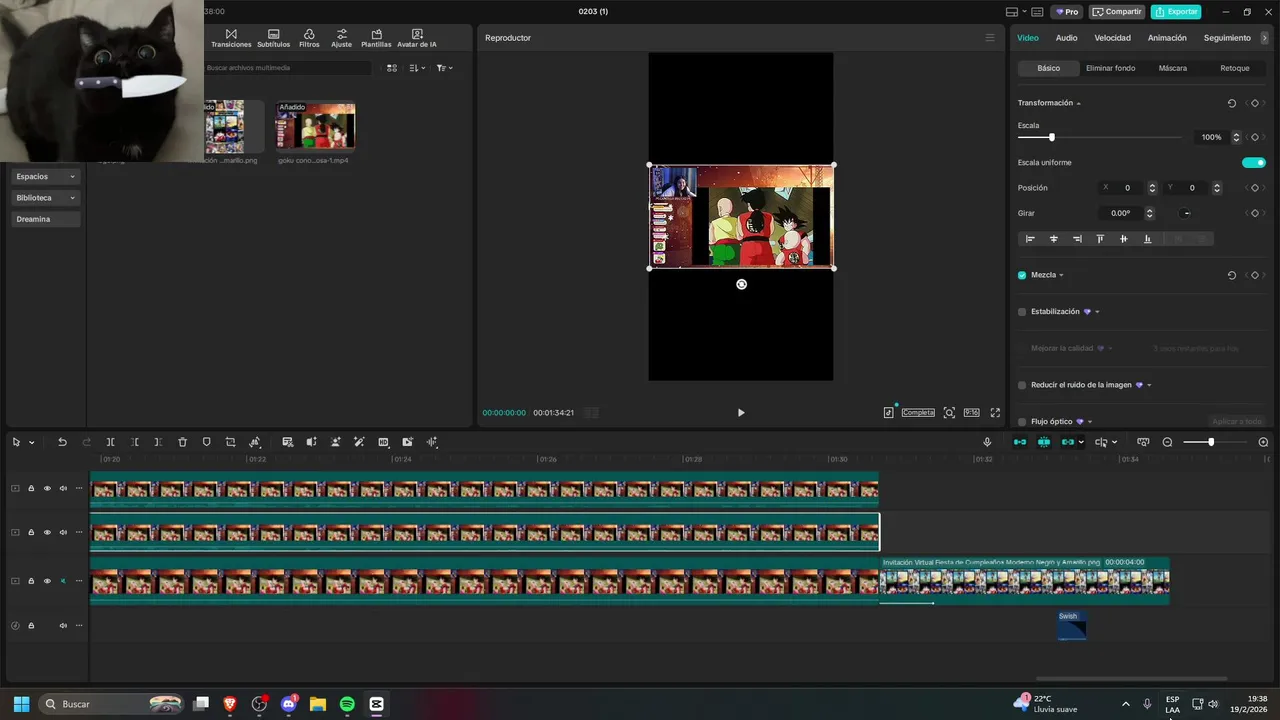Add a marker with the shield icon
This screenshot has width=1280, height=720.
click(x=206, y=442)
